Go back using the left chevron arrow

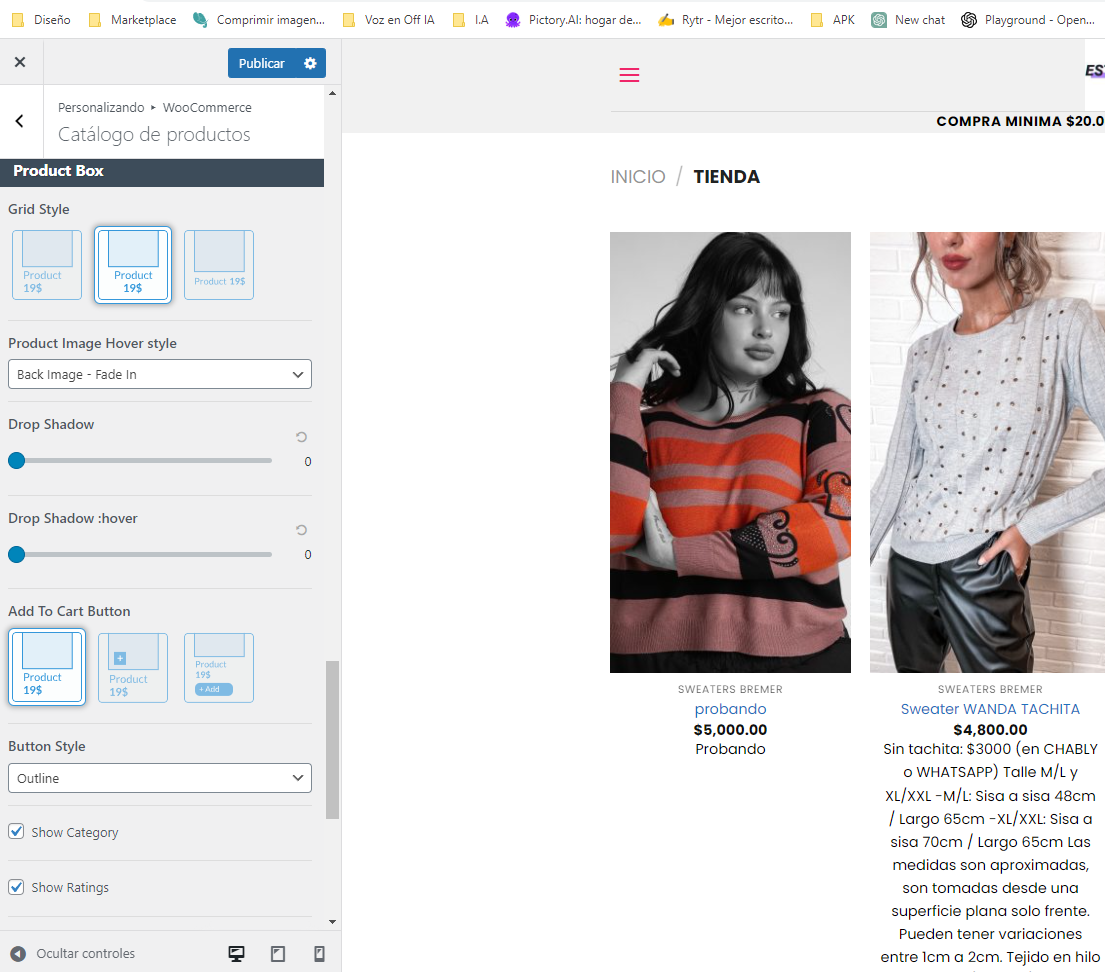point(20,121)
